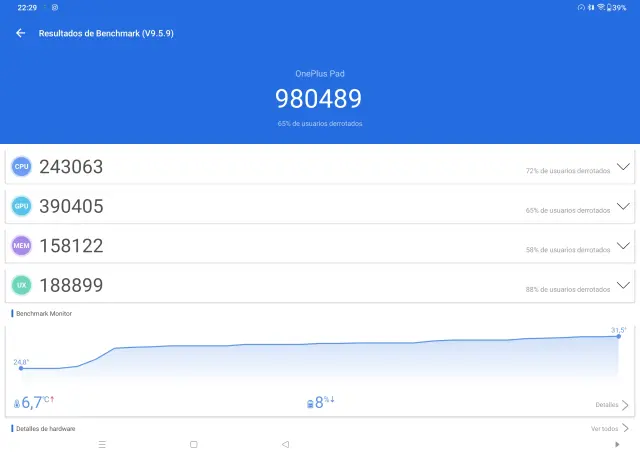The image size is (640, 457).
Task: Open Detalles of benchmark monitor
Action: pyautogui.click(x=612, y=405)
